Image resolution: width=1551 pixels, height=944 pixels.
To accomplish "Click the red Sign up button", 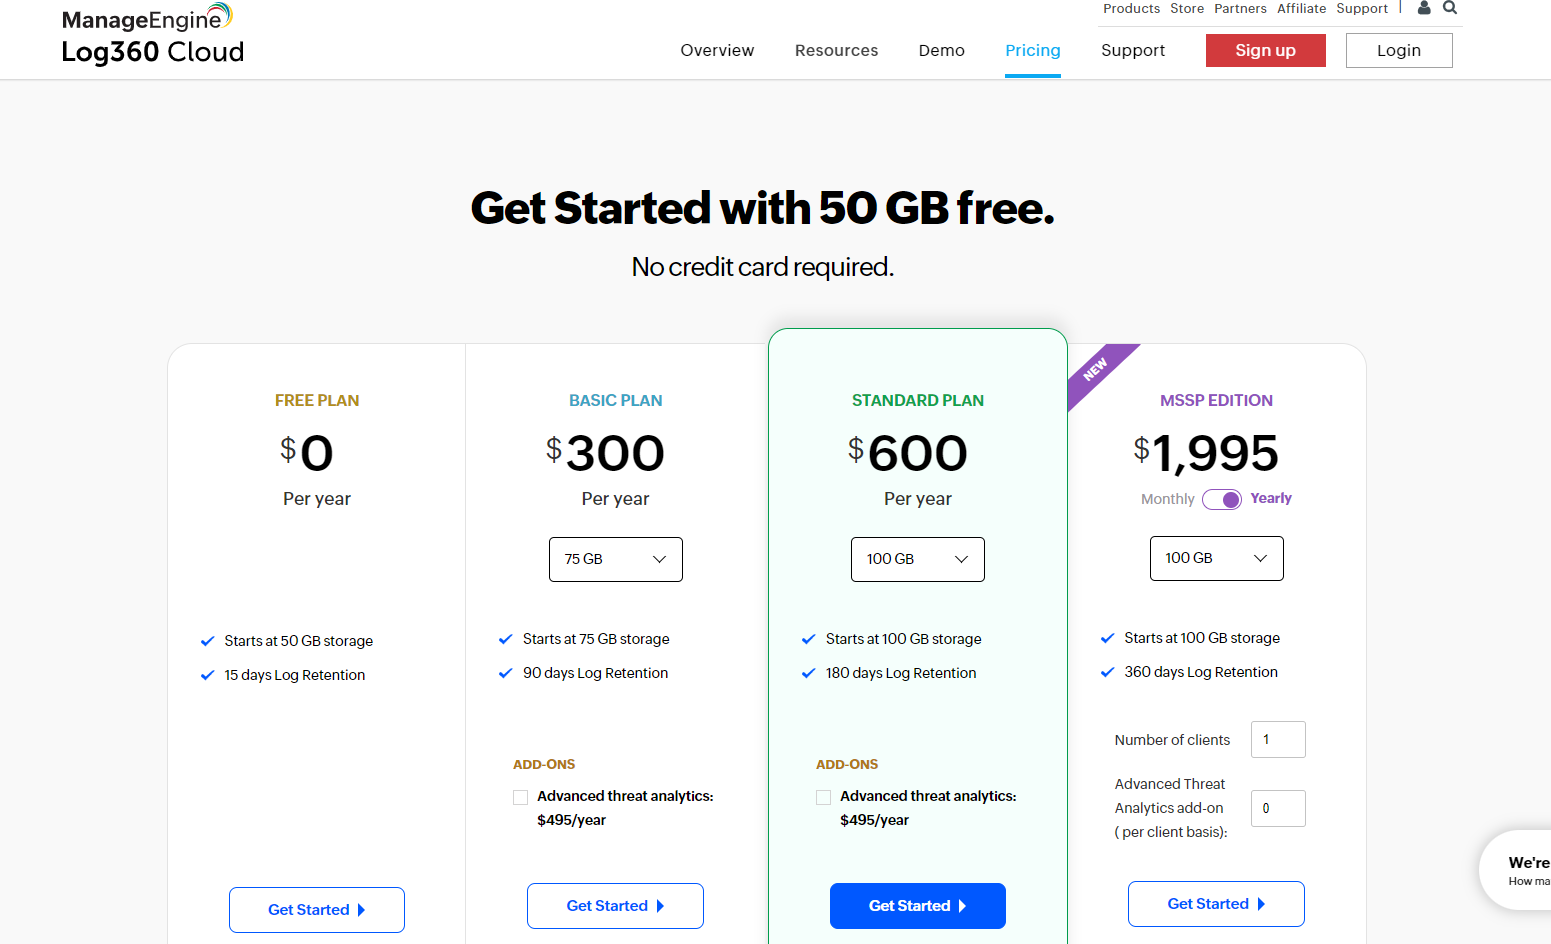I will click(1265, 50).
